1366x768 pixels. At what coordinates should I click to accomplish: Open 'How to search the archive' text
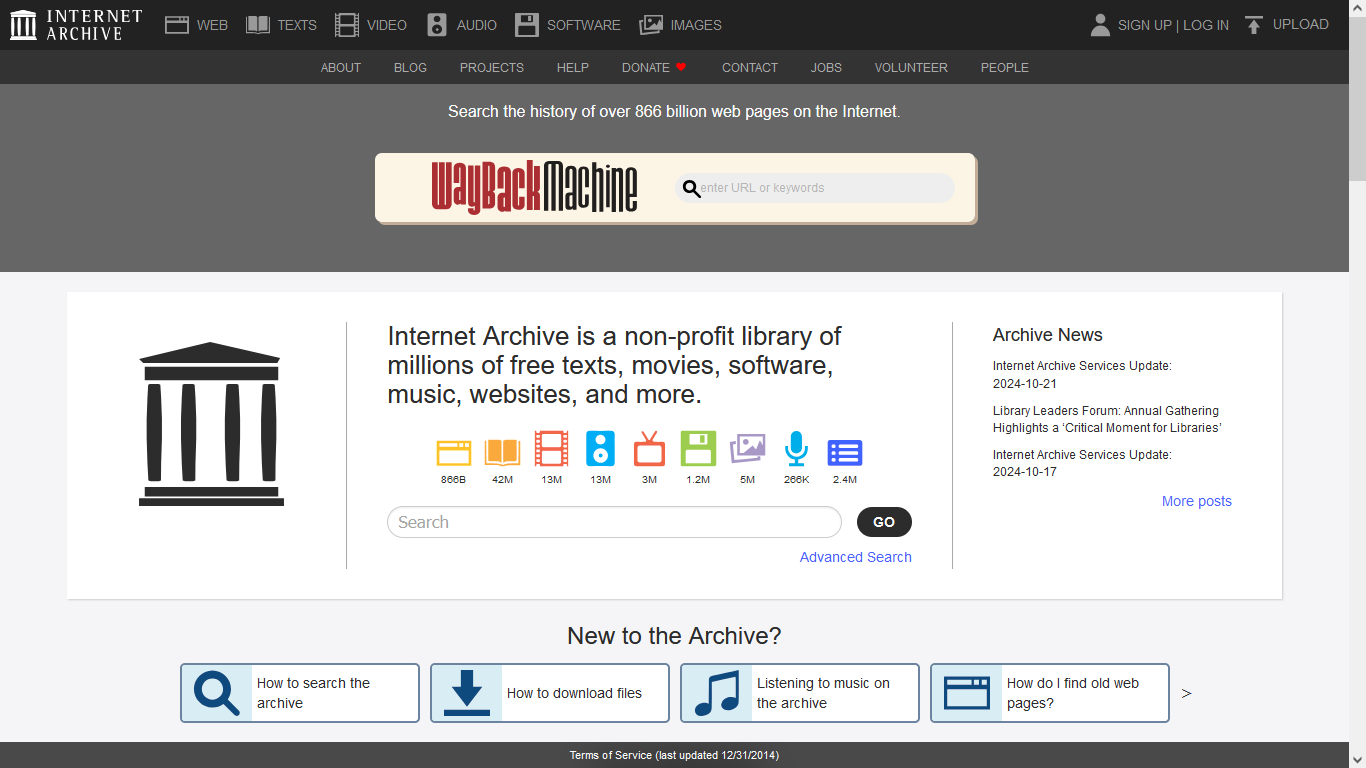point(314,693)
